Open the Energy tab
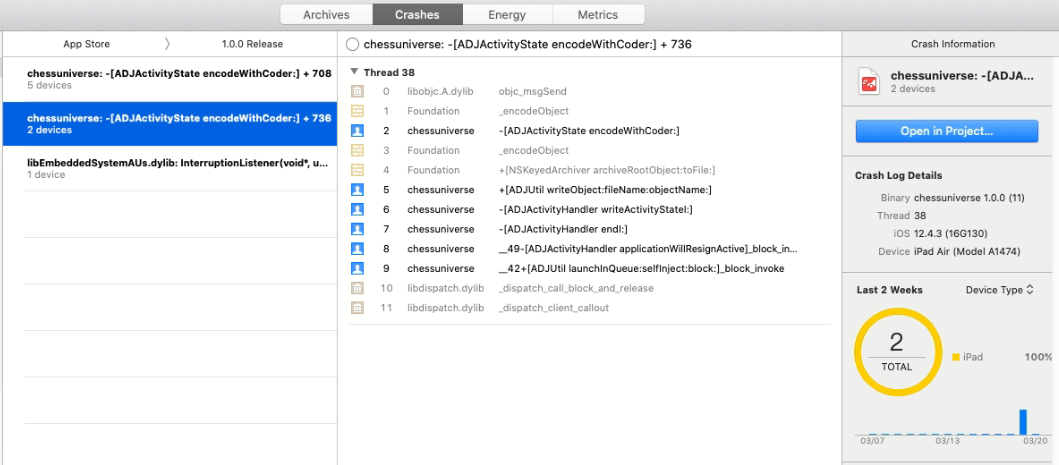 (x=508, y=14)
